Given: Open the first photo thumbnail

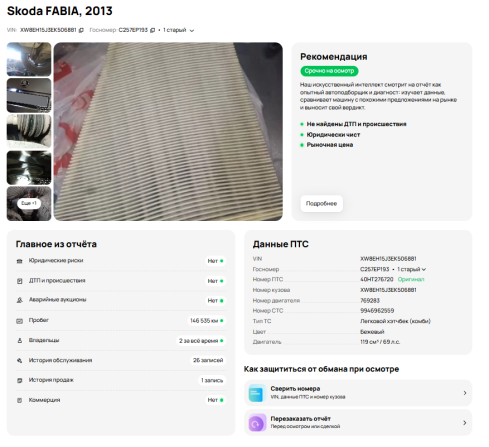Looking at the screenshot, I should [29, 59].
